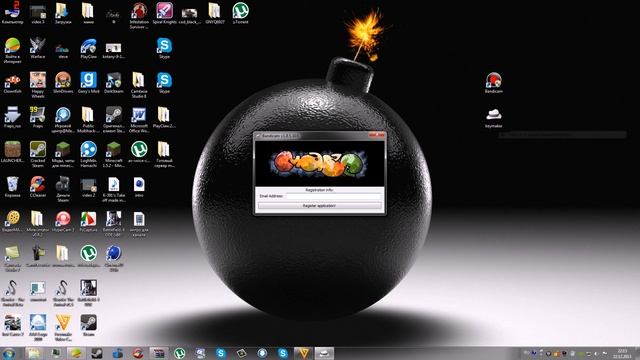Open the uTorrent icon in taskbar
This screenshot has width=640, height=360.
[179, 353]
